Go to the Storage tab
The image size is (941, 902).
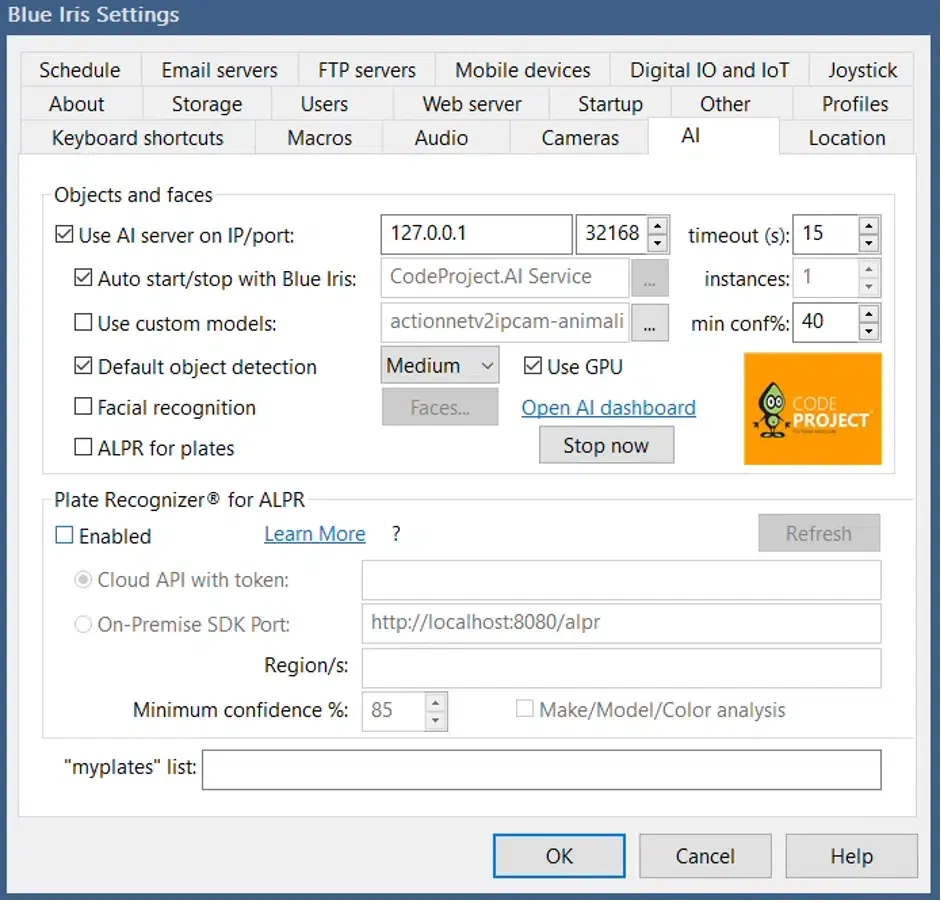(206, 104)
